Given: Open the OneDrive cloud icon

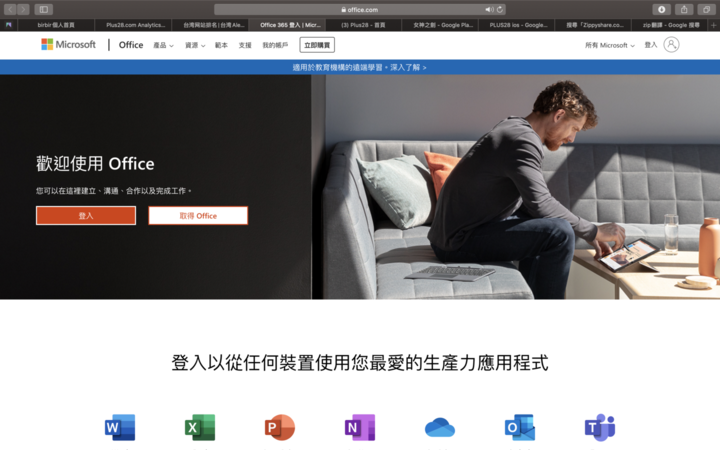Looking at the screenshot, I should [x=440, y=428].
